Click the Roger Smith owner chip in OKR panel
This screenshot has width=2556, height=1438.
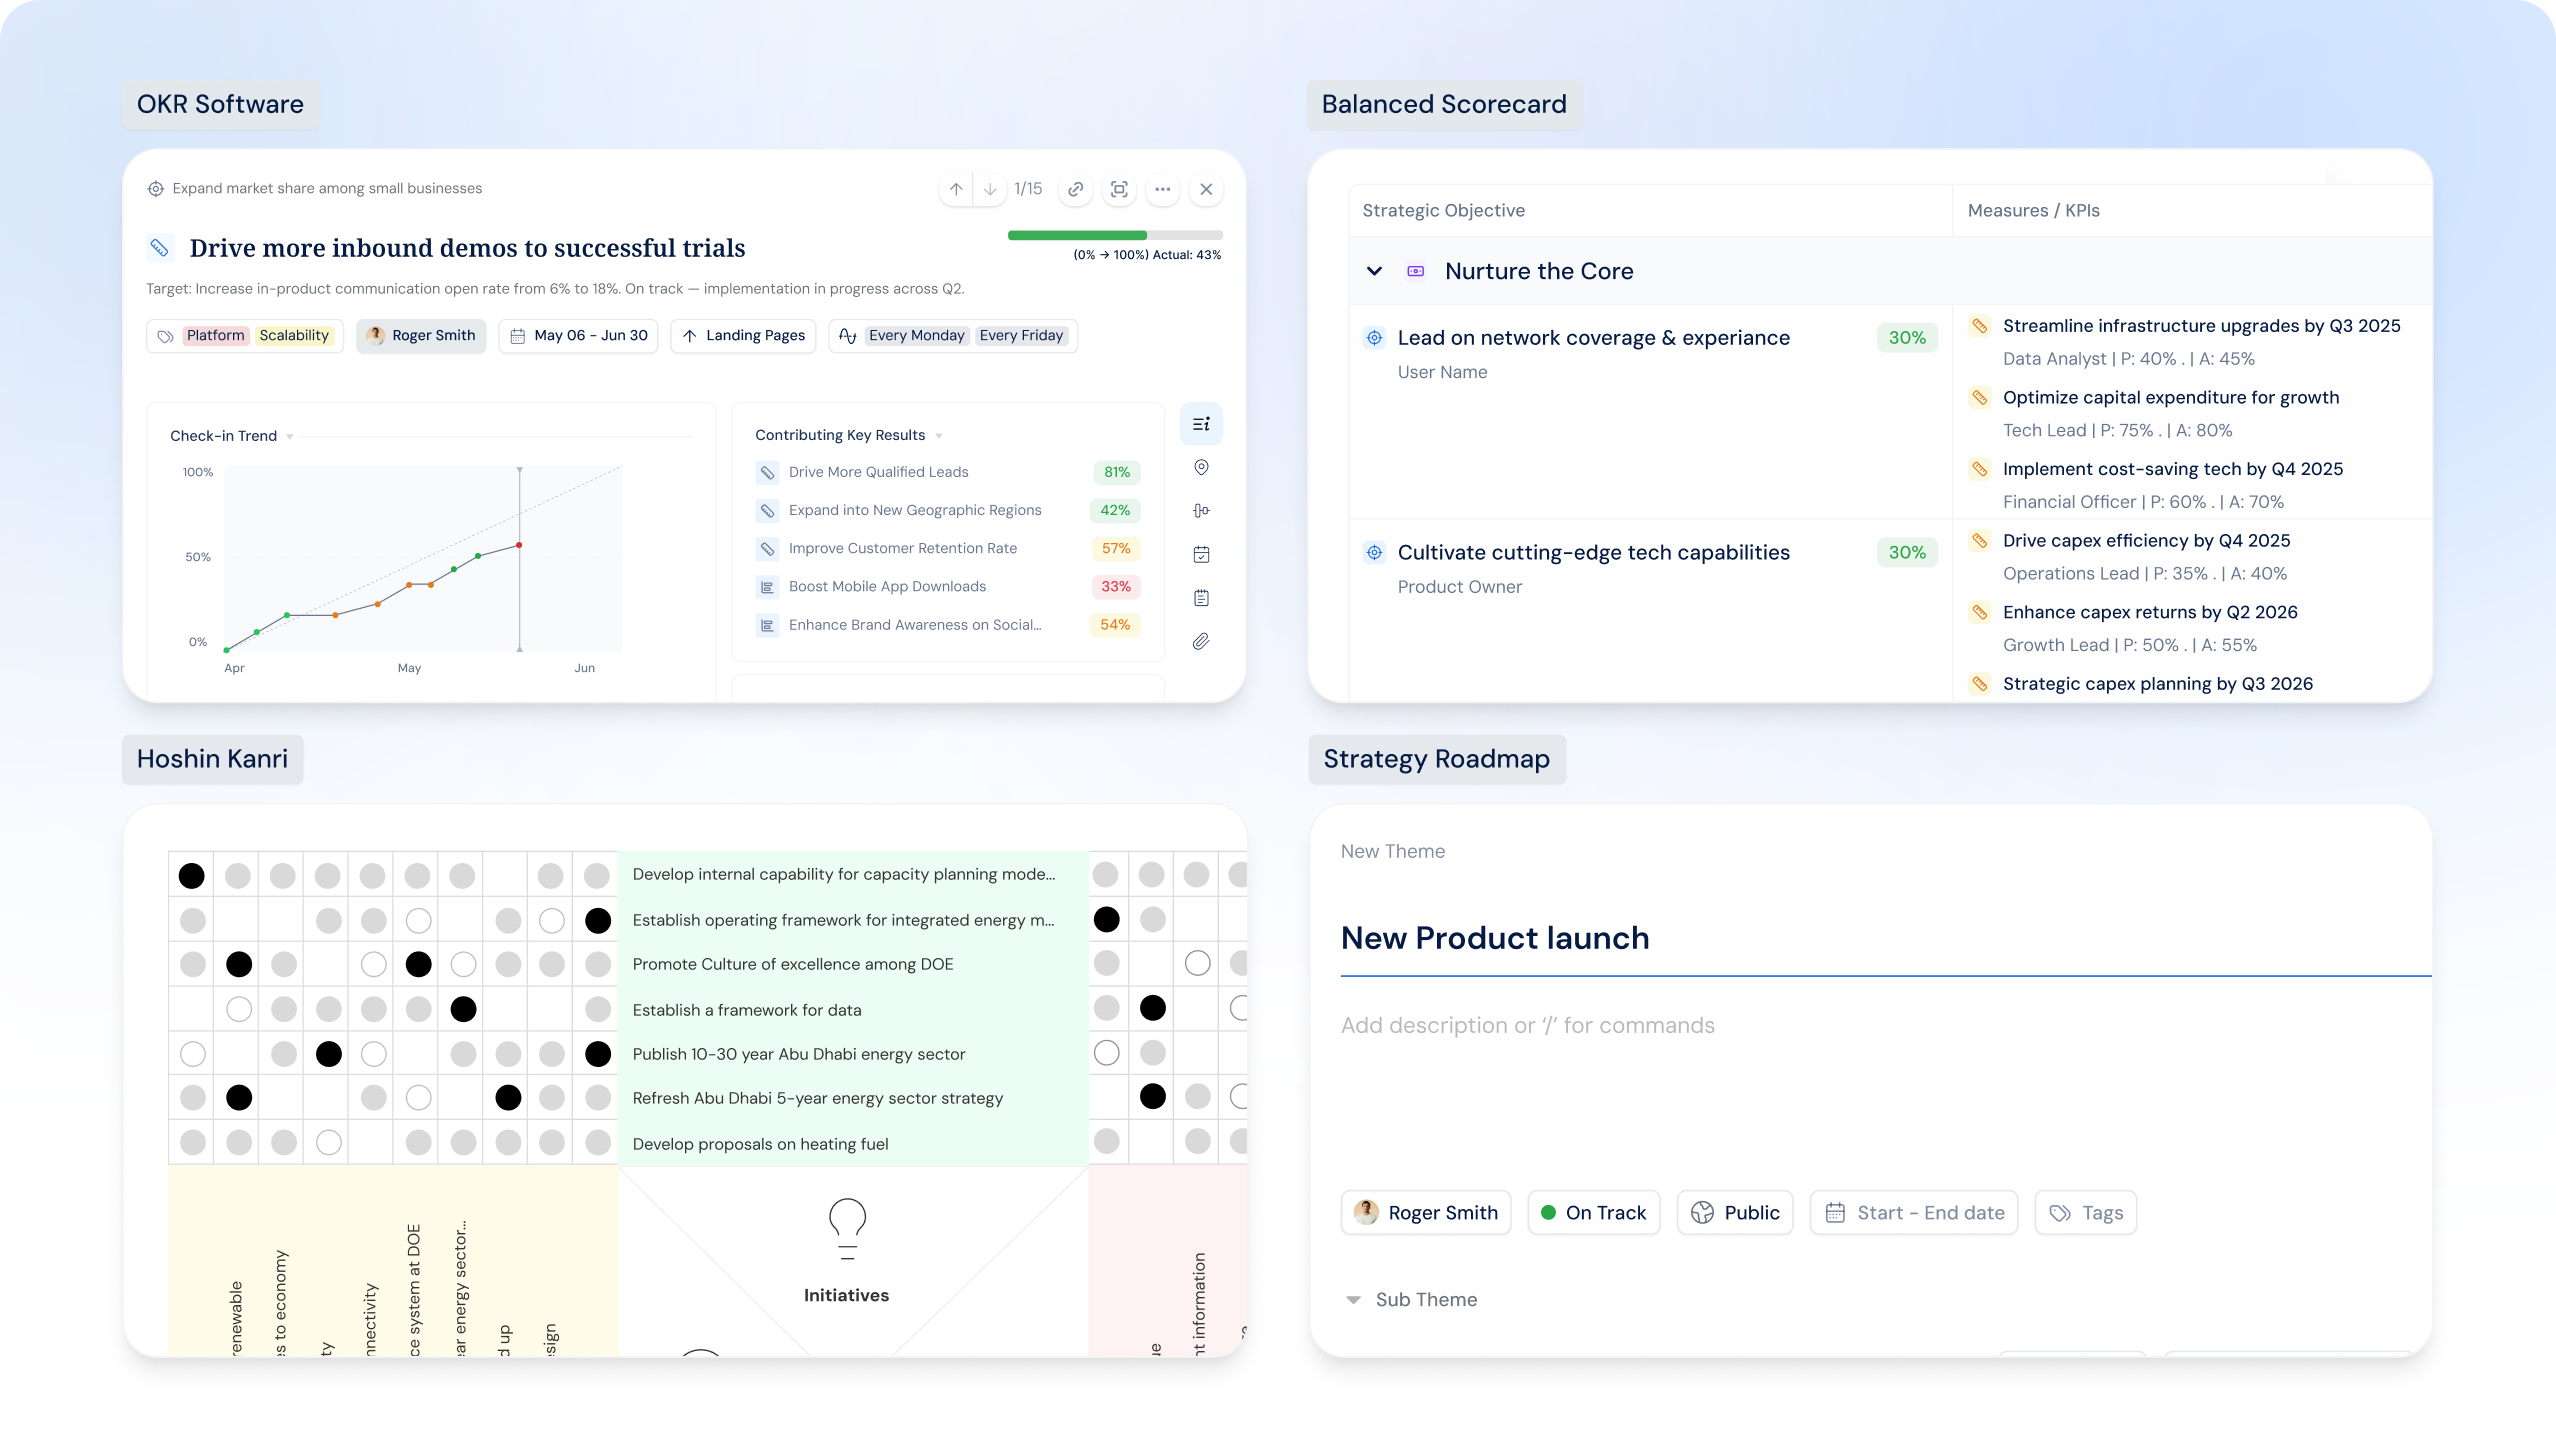coord(421,336)
